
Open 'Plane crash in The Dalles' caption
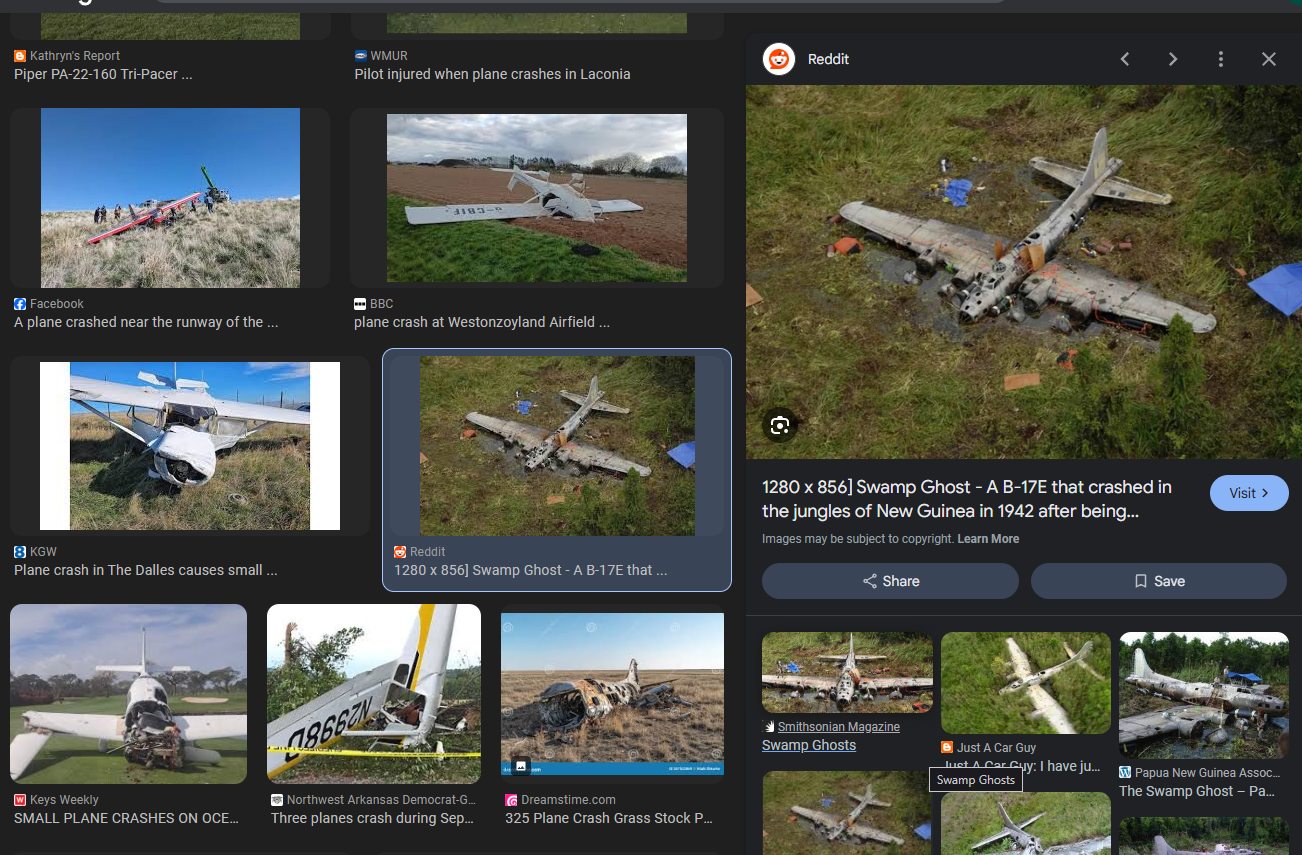pyautogui.click(x=146, y=570)
